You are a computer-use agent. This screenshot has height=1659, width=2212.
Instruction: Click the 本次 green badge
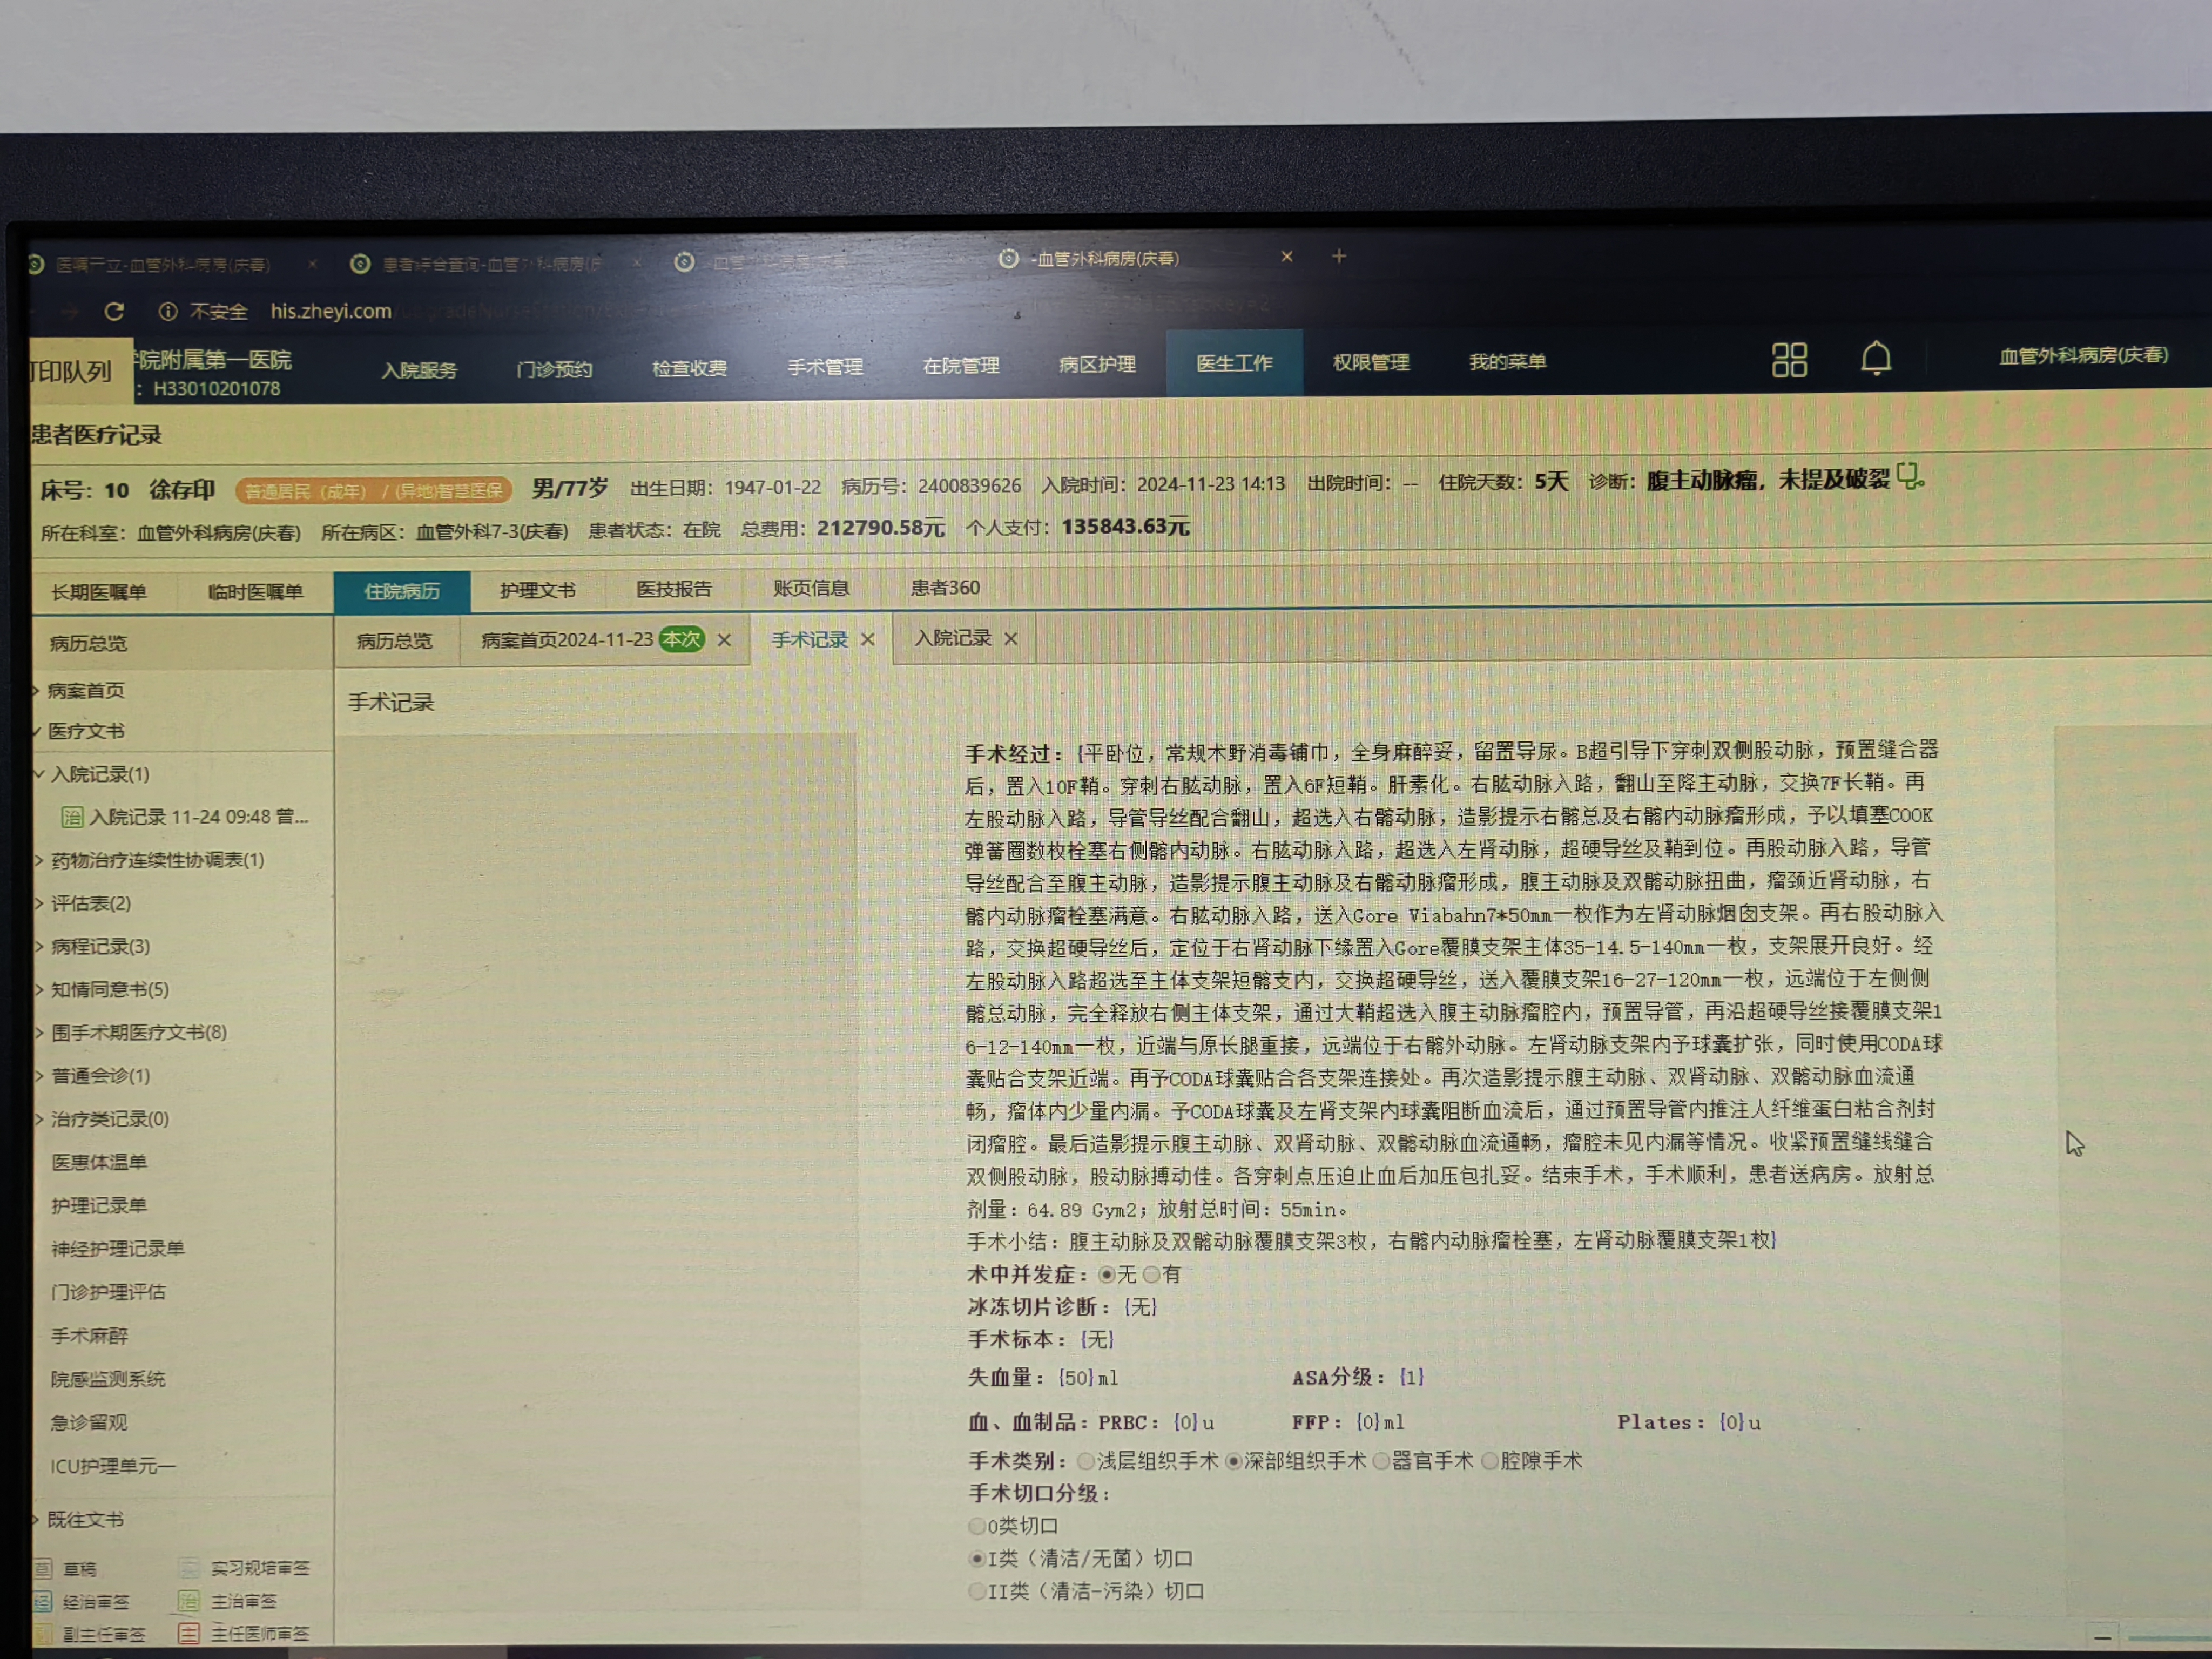(x=681, y=639)
